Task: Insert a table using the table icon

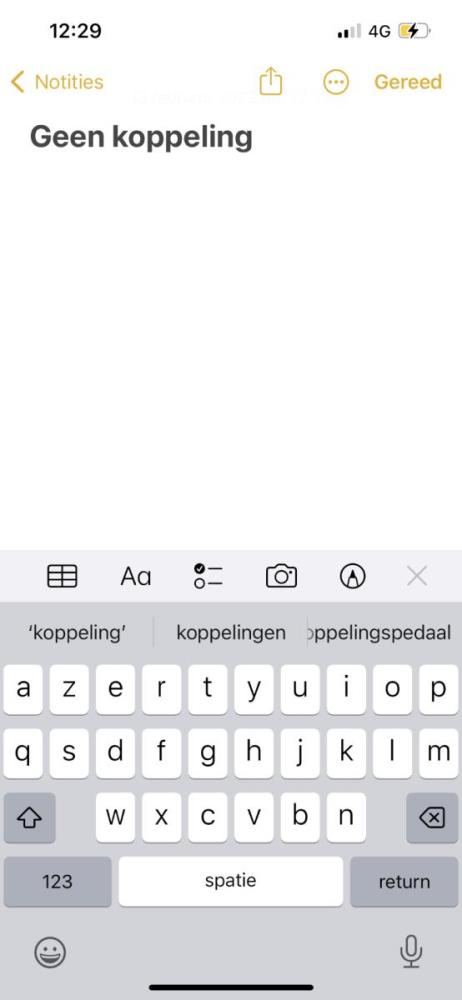Action: (62, 576)
